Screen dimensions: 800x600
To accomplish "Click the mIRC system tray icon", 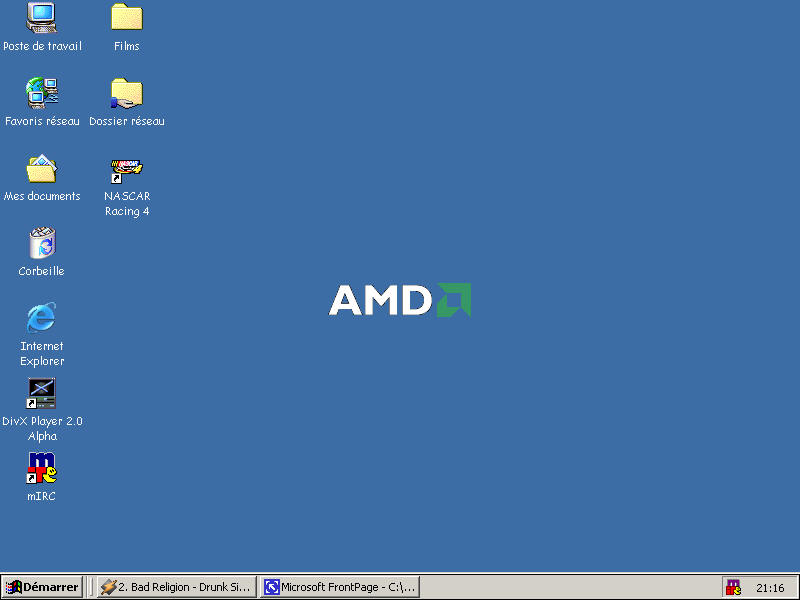I will click(733, 587).
